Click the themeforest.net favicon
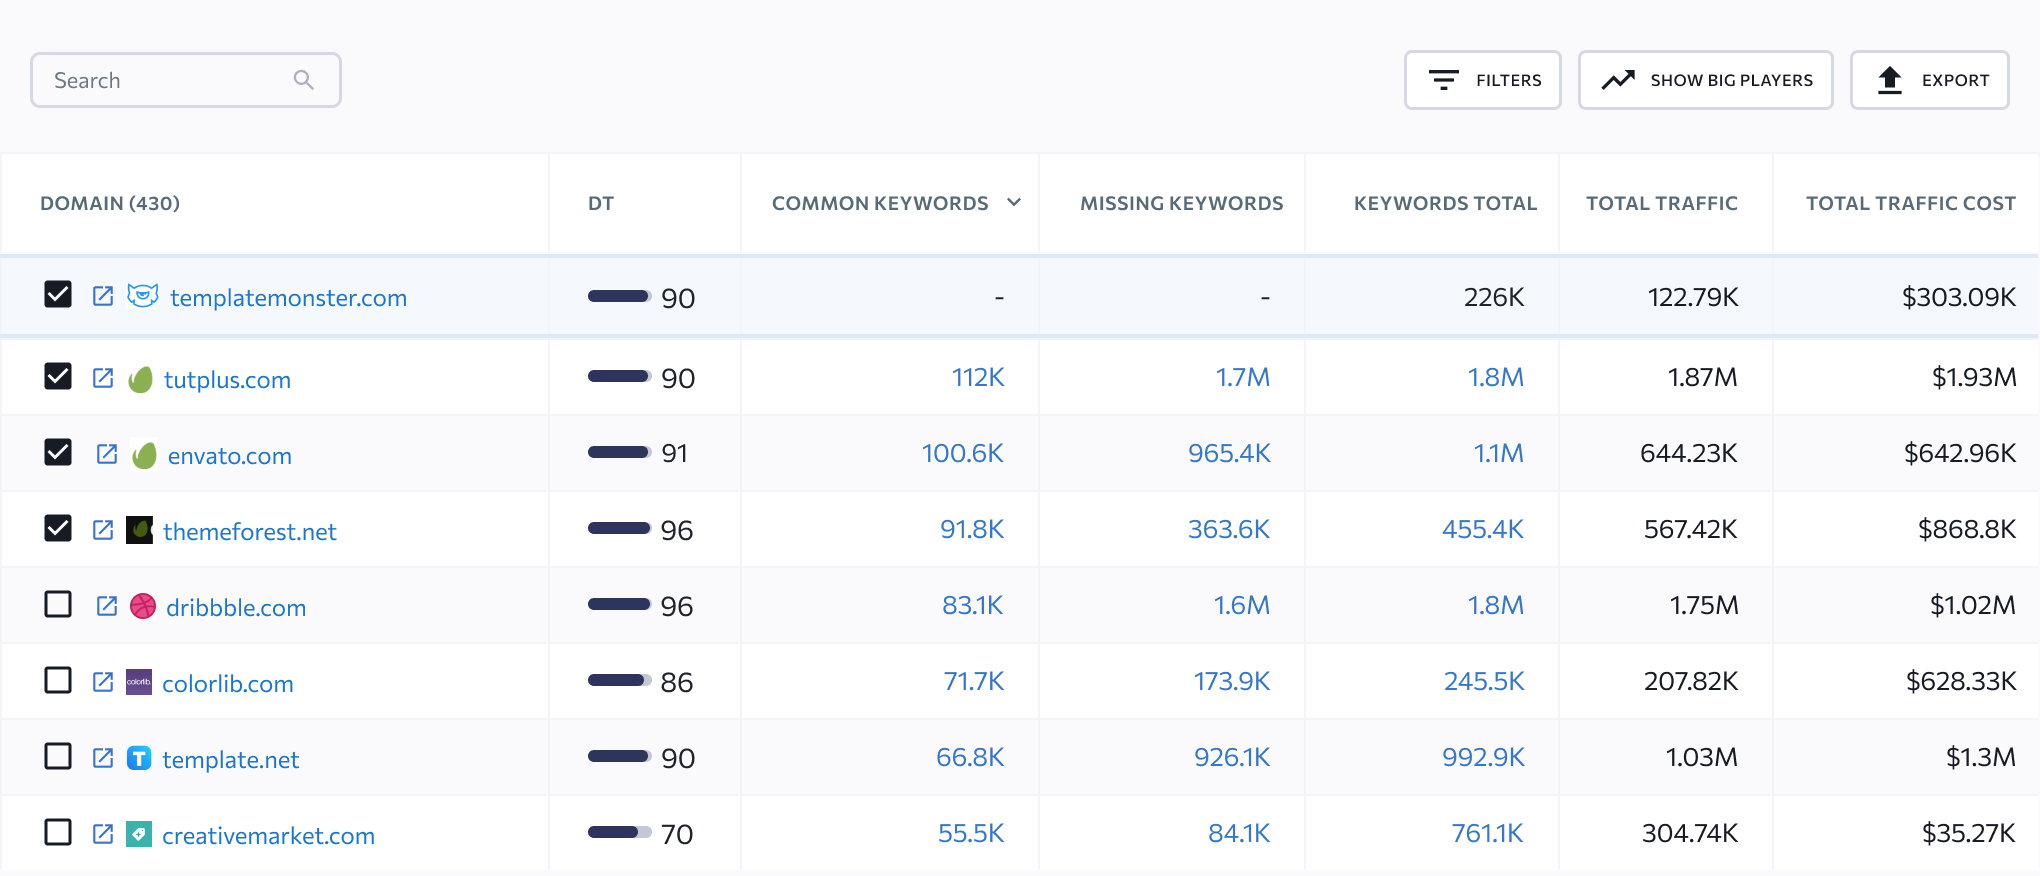The height and width of the screenshot is (876, 2040). pos(139,530)
